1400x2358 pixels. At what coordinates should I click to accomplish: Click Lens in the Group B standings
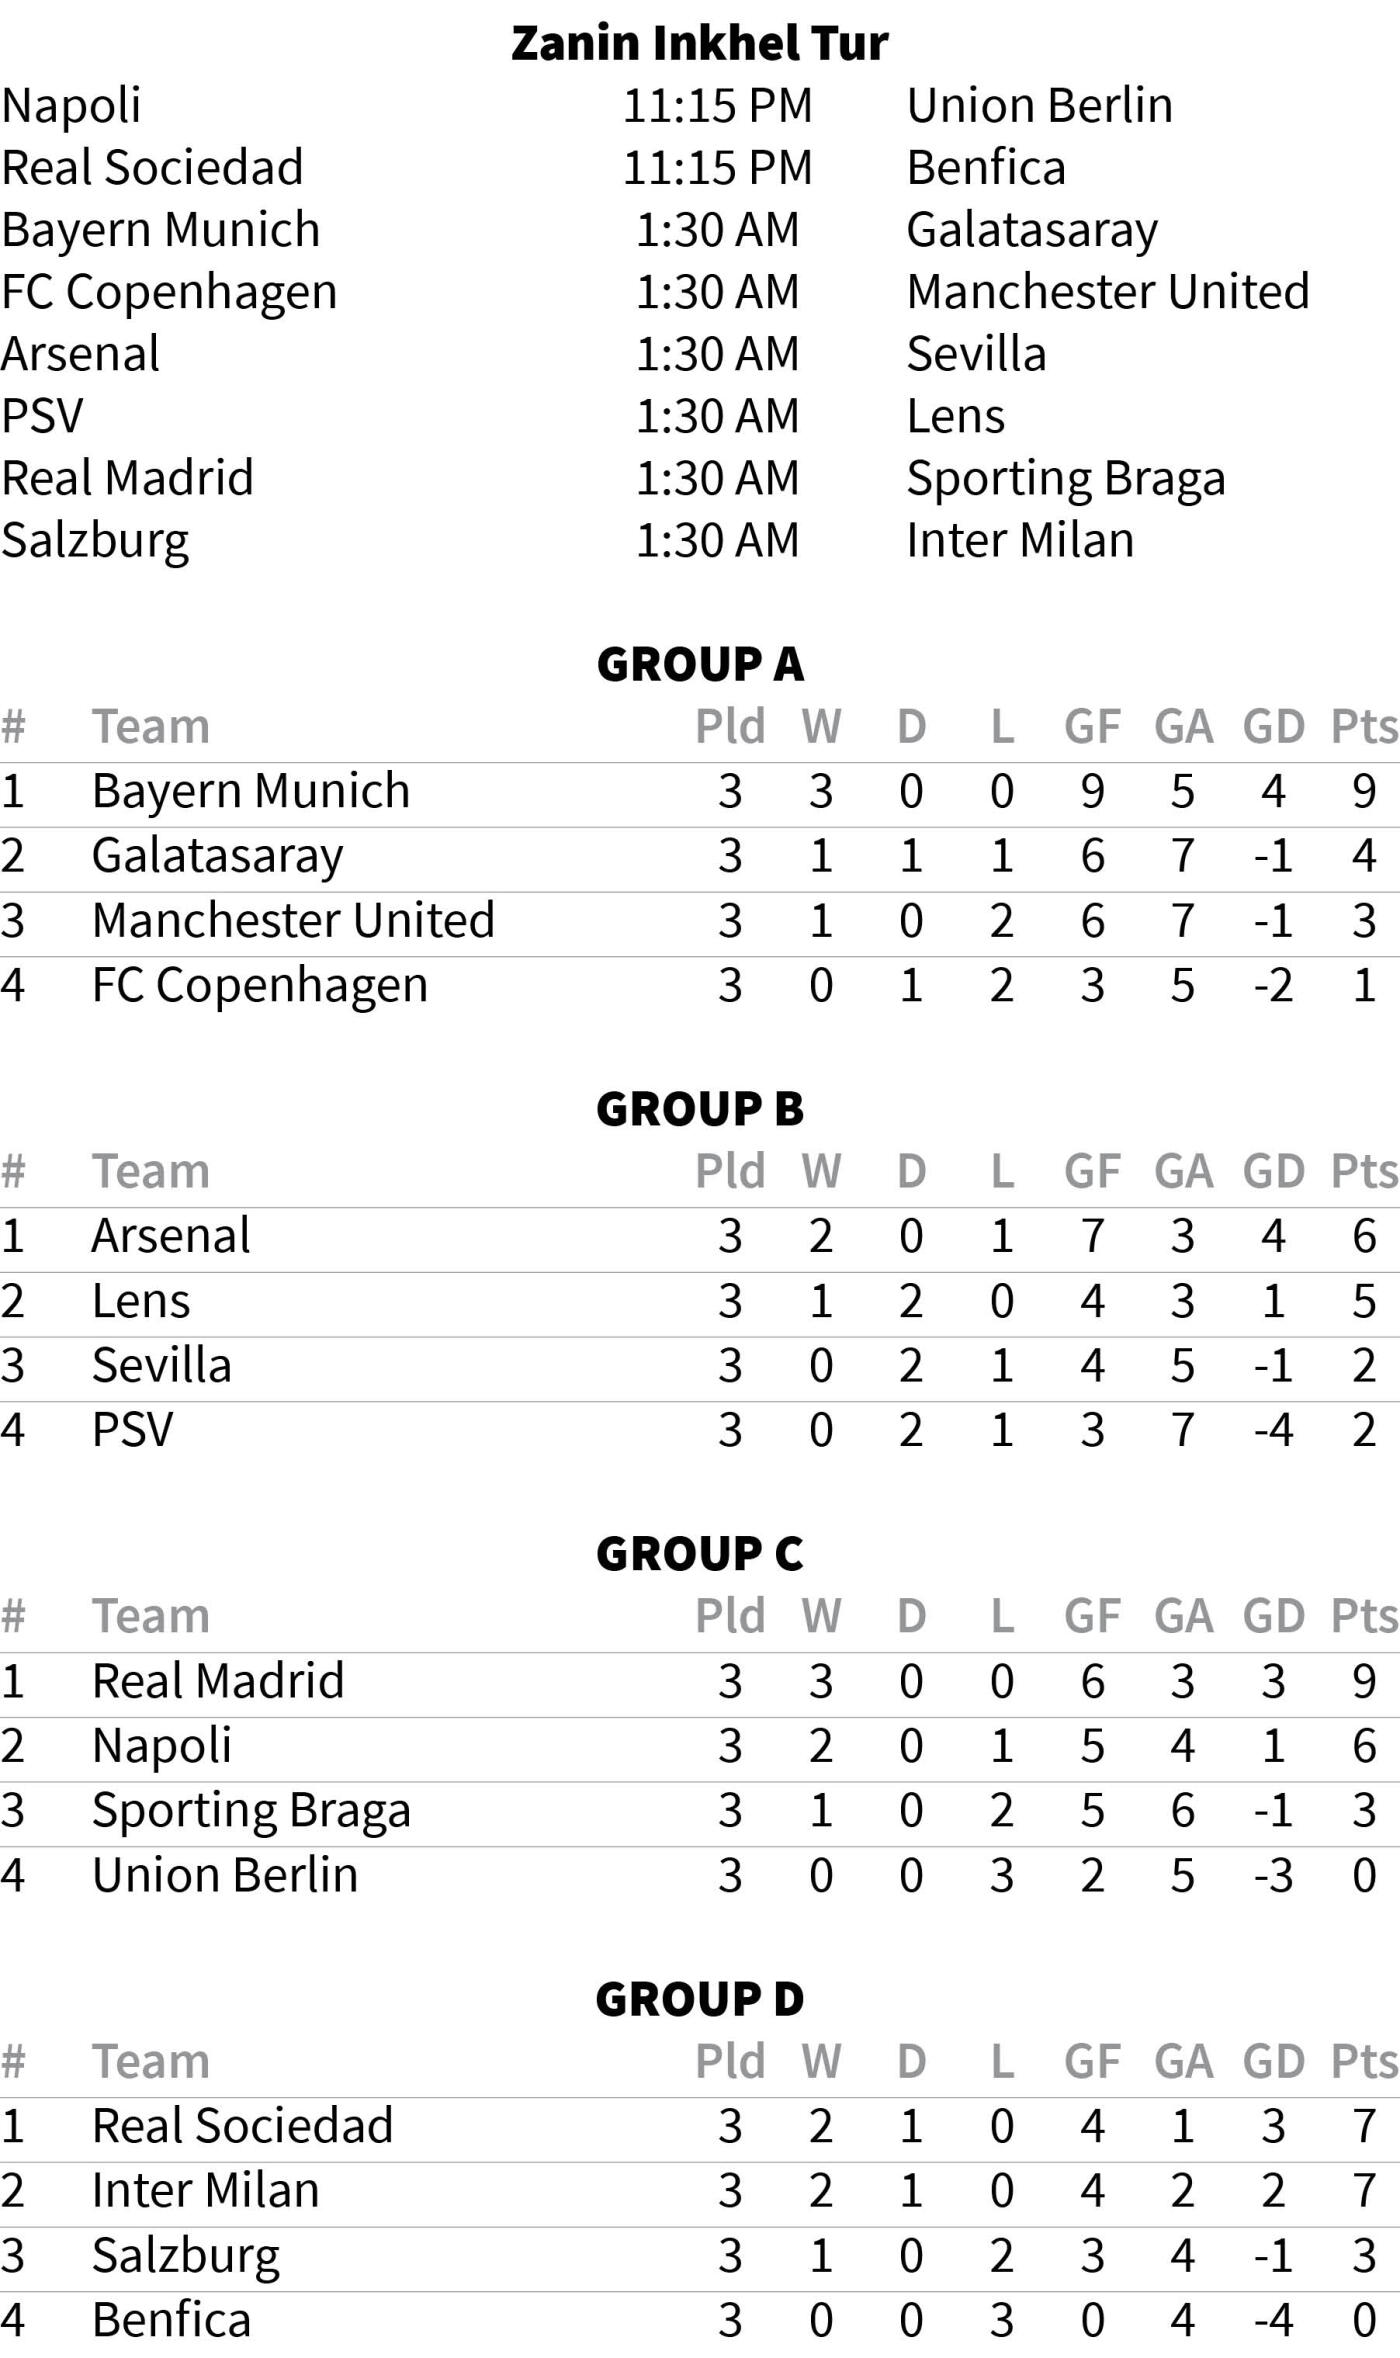click(x=140, y=1301)
